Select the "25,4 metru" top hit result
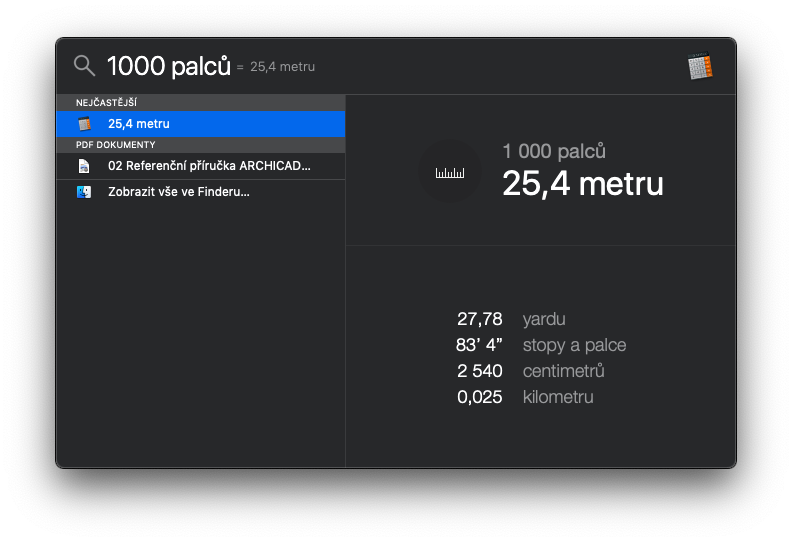This screenshot has width=792, height=542. coord(200,124)
